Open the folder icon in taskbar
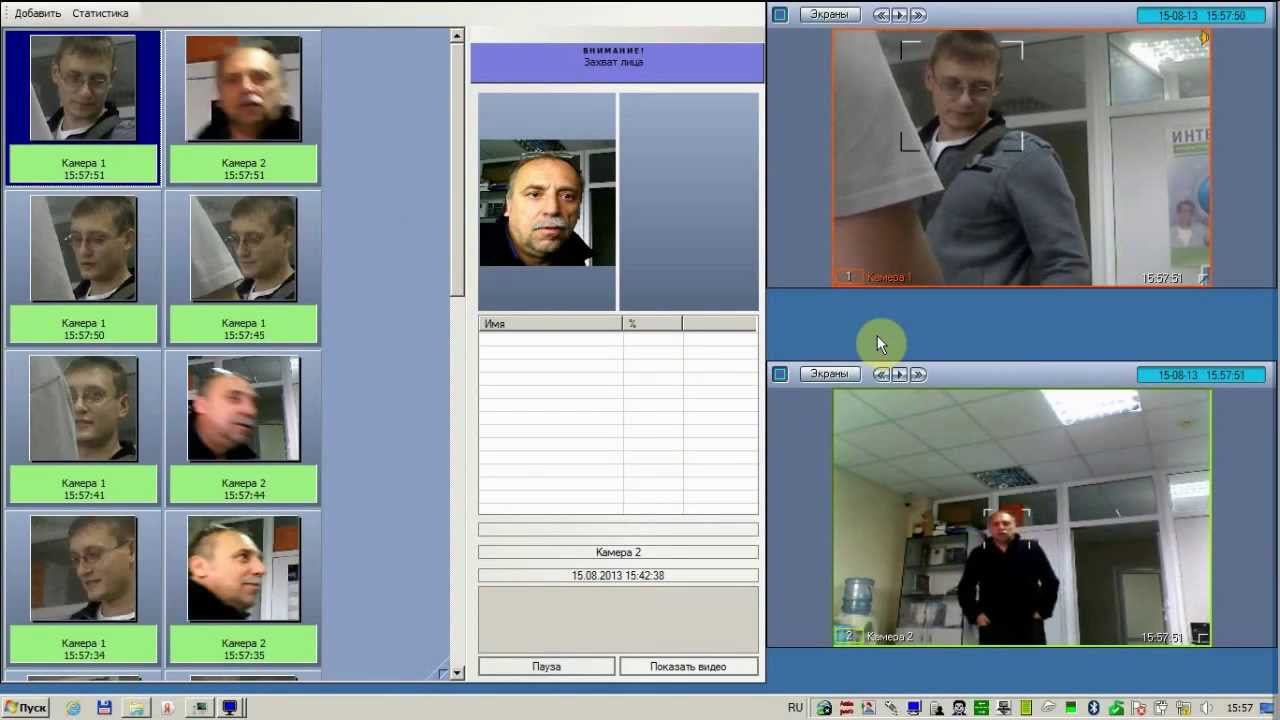The height and width of the screenshot is (720, 1280). 135,708
